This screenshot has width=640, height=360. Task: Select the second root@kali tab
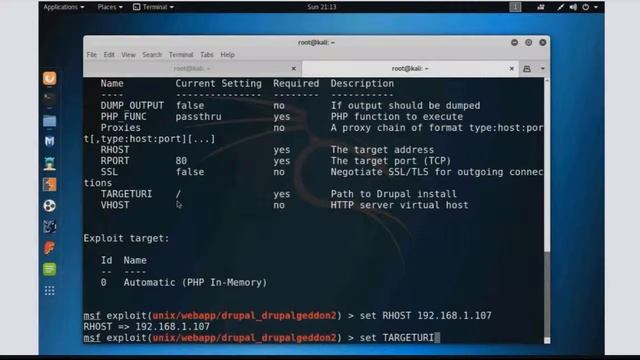point(410,69)
